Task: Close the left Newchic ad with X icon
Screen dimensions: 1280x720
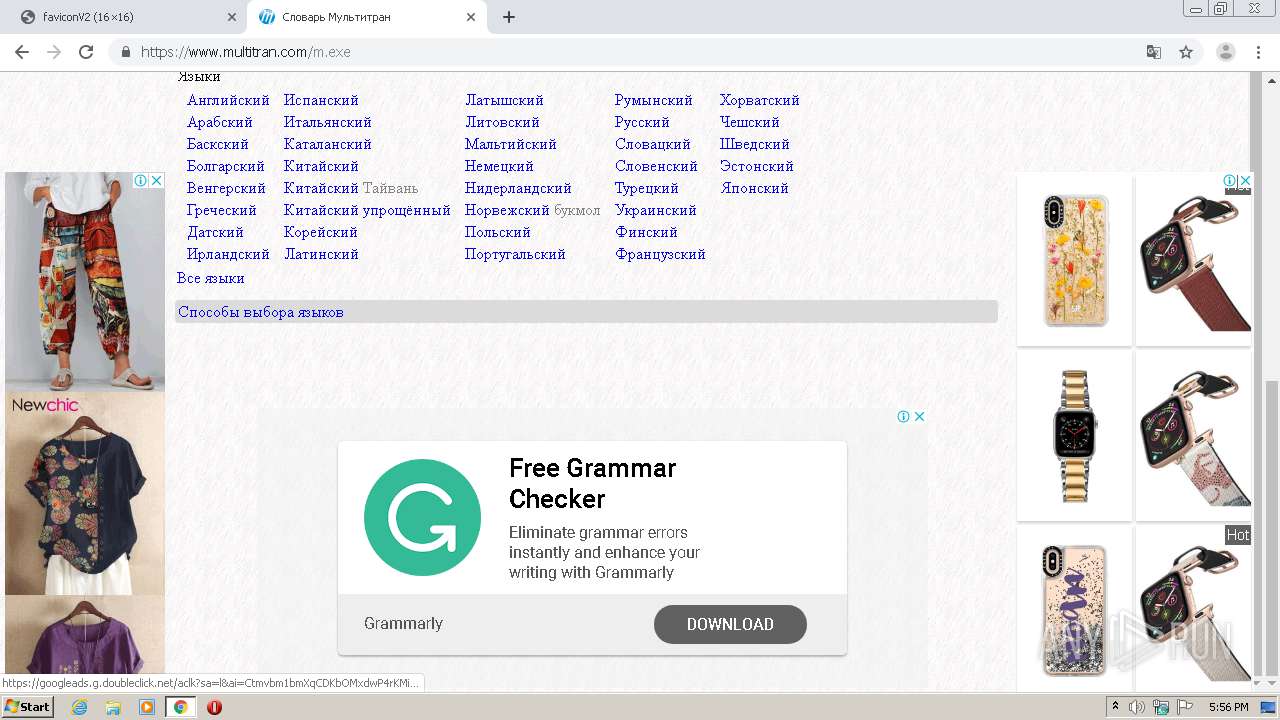Action: coord(157,181)
